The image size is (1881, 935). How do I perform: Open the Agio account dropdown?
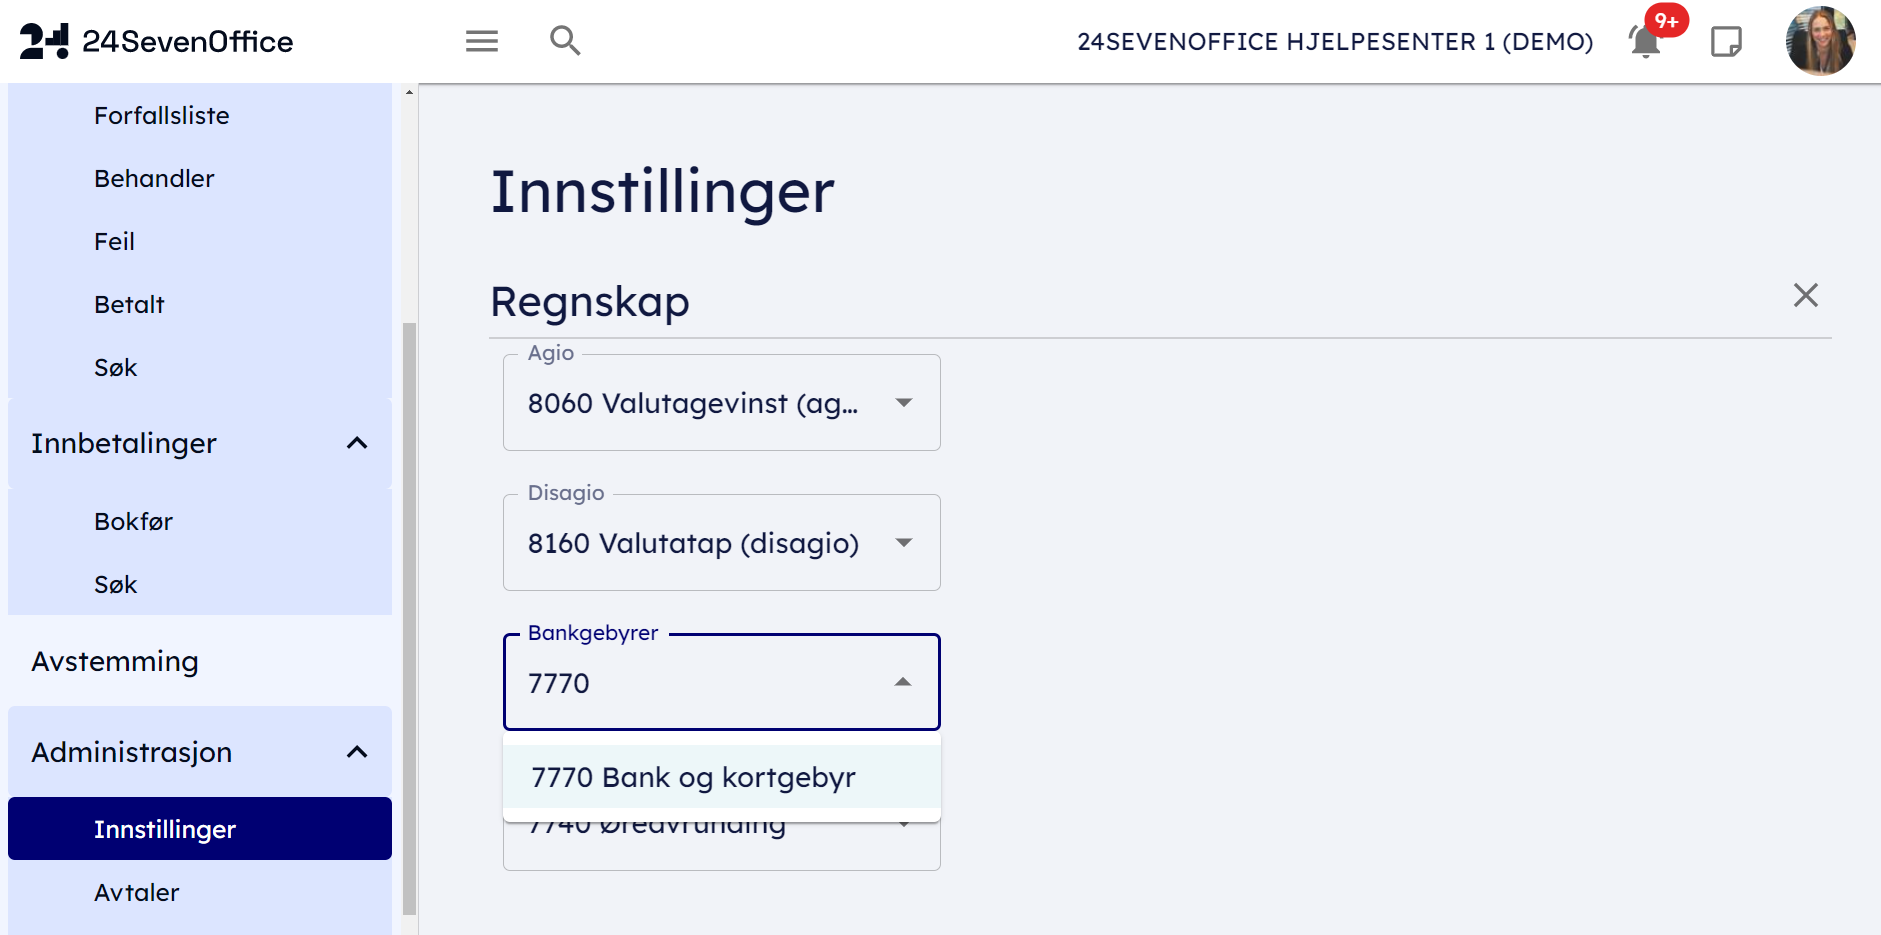904,403
